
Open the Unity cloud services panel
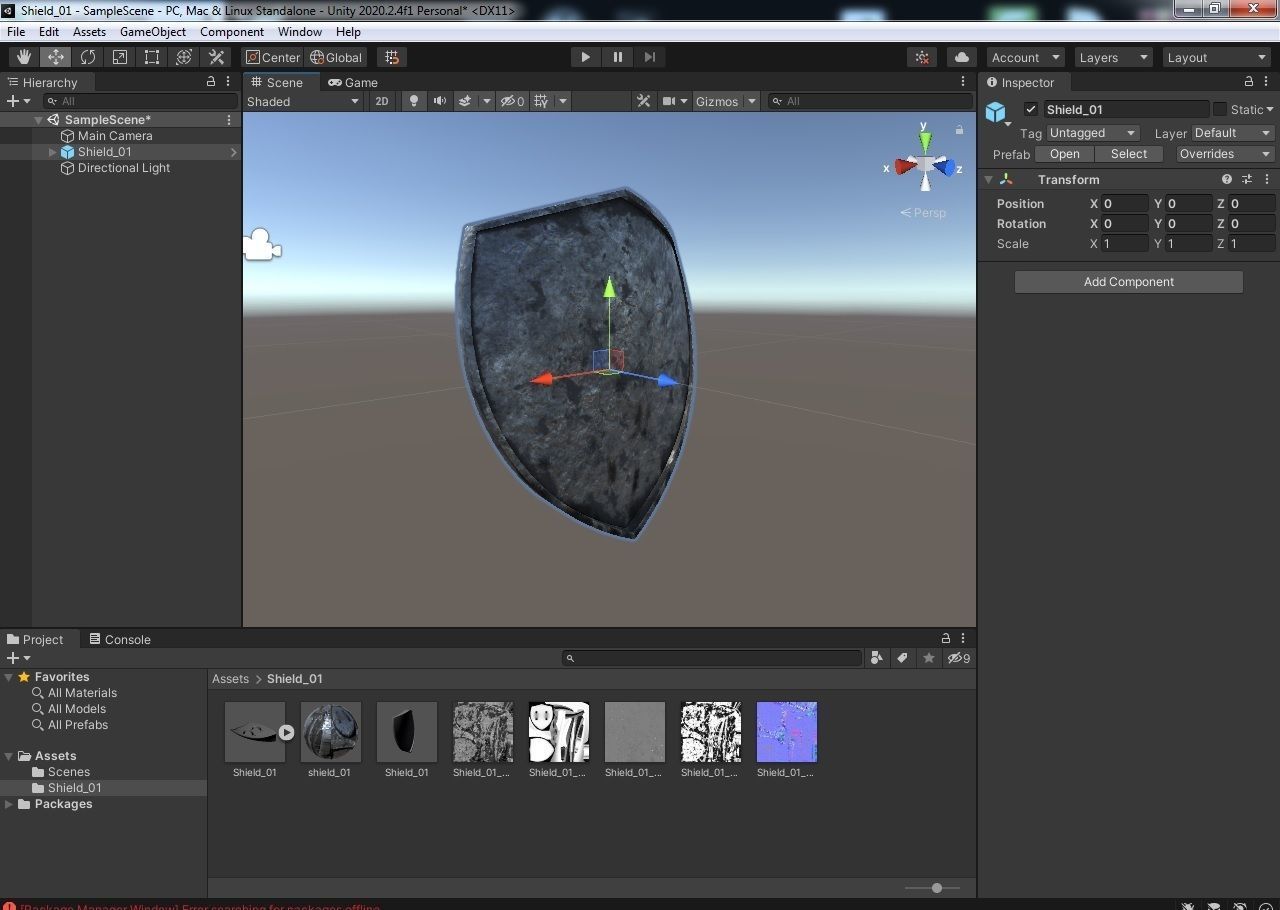(x=958, y=57)
